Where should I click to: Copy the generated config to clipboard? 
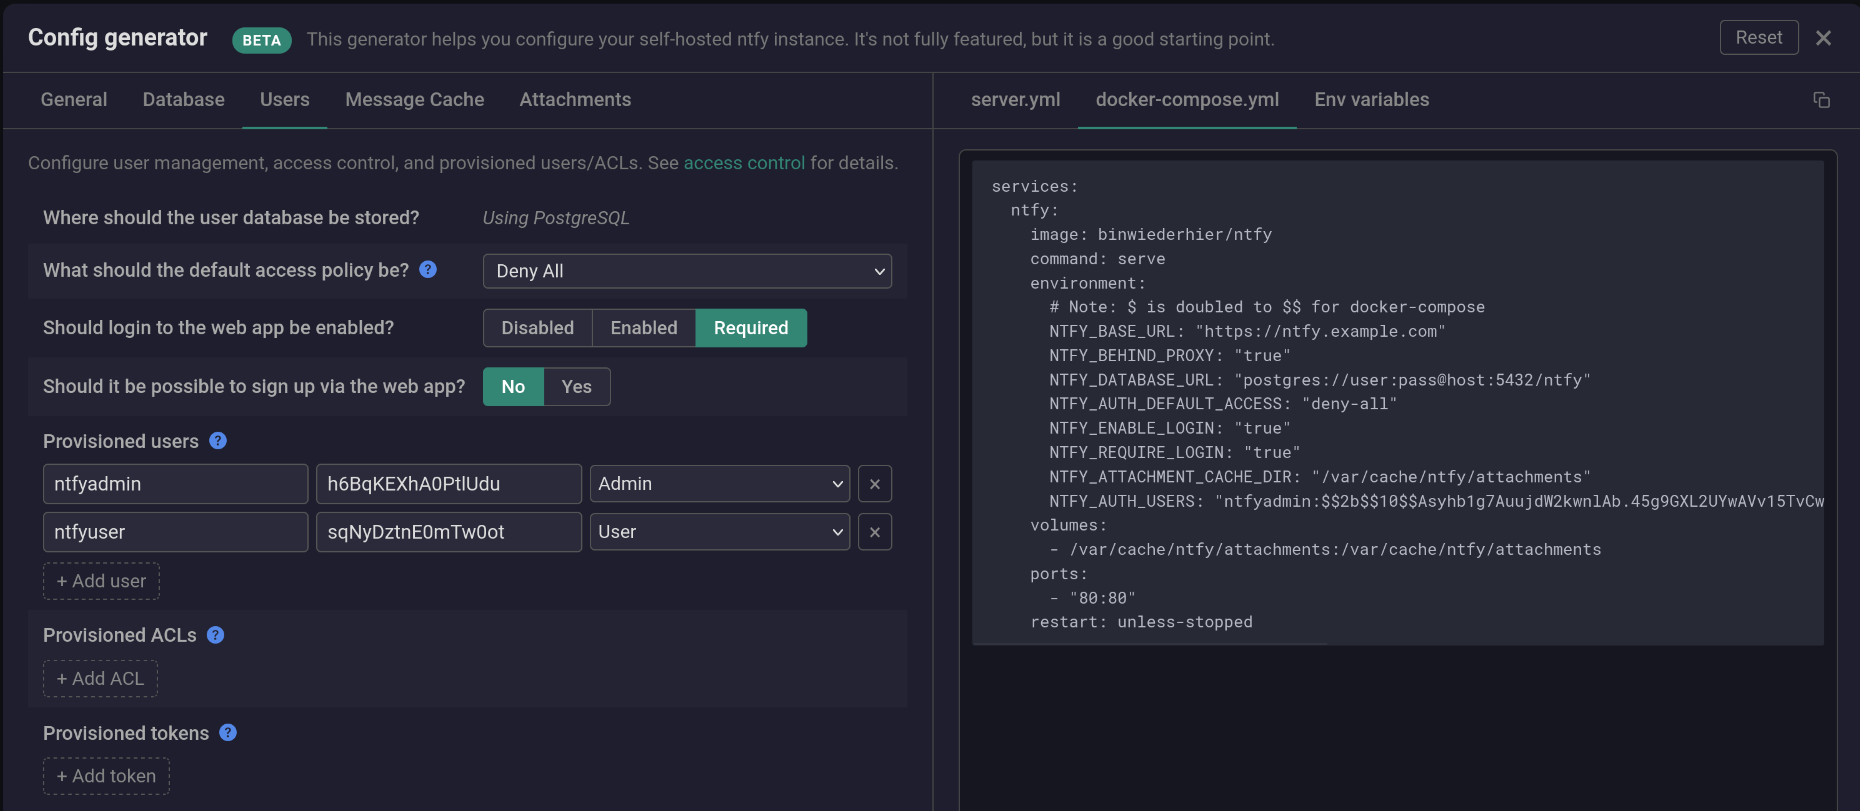tap(1821, 100)
